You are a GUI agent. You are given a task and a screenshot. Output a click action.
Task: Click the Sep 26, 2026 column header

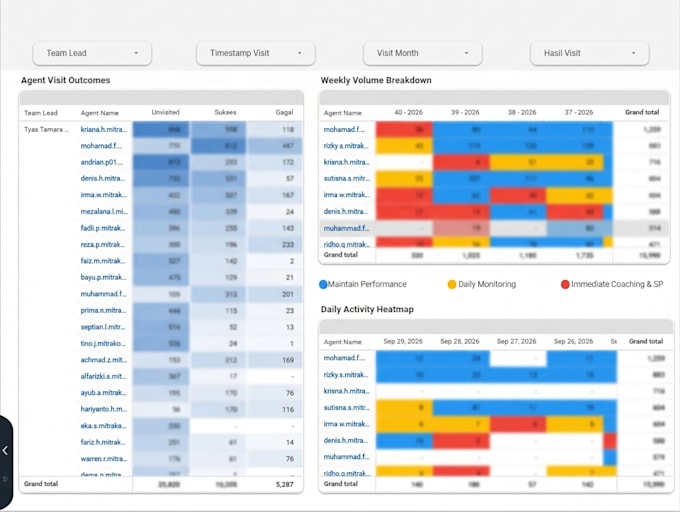[573, 341]
